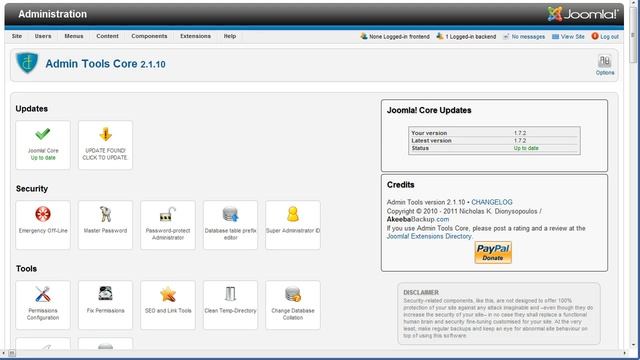Open the Extensions menu
The height and width of the screenshot is (360, 640).
[x=196, y=36]
